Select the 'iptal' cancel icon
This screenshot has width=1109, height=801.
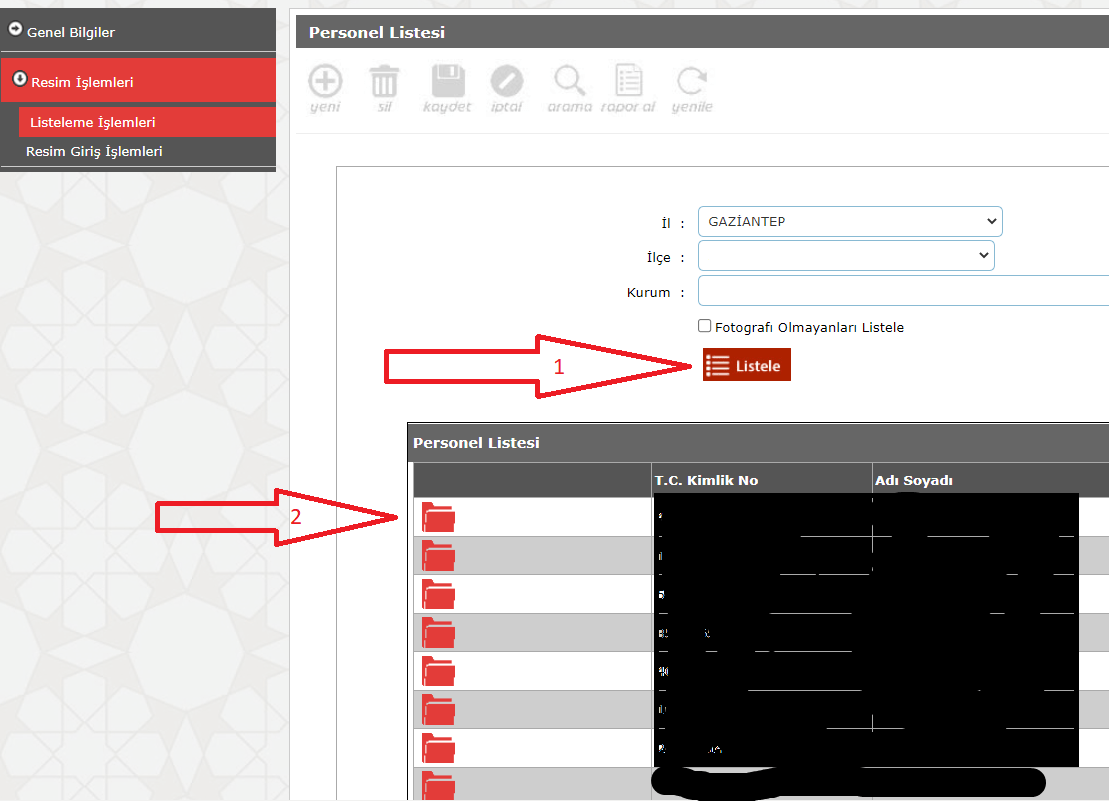click(507, 82)
